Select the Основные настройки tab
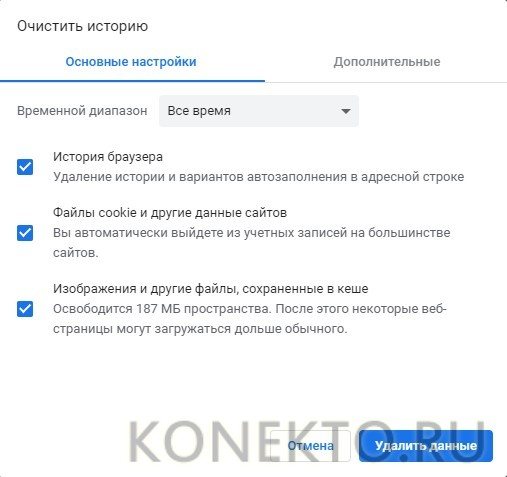The image size is (507, 477). click(131, 62)
